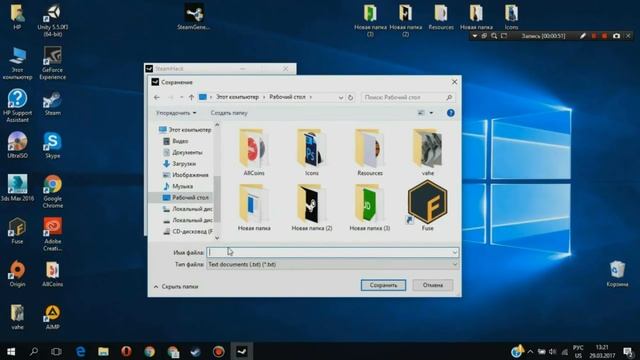This screenshot has height=360, width=640.
Task: Collapse folders with Скрыть папки
Action: (176, 287)
